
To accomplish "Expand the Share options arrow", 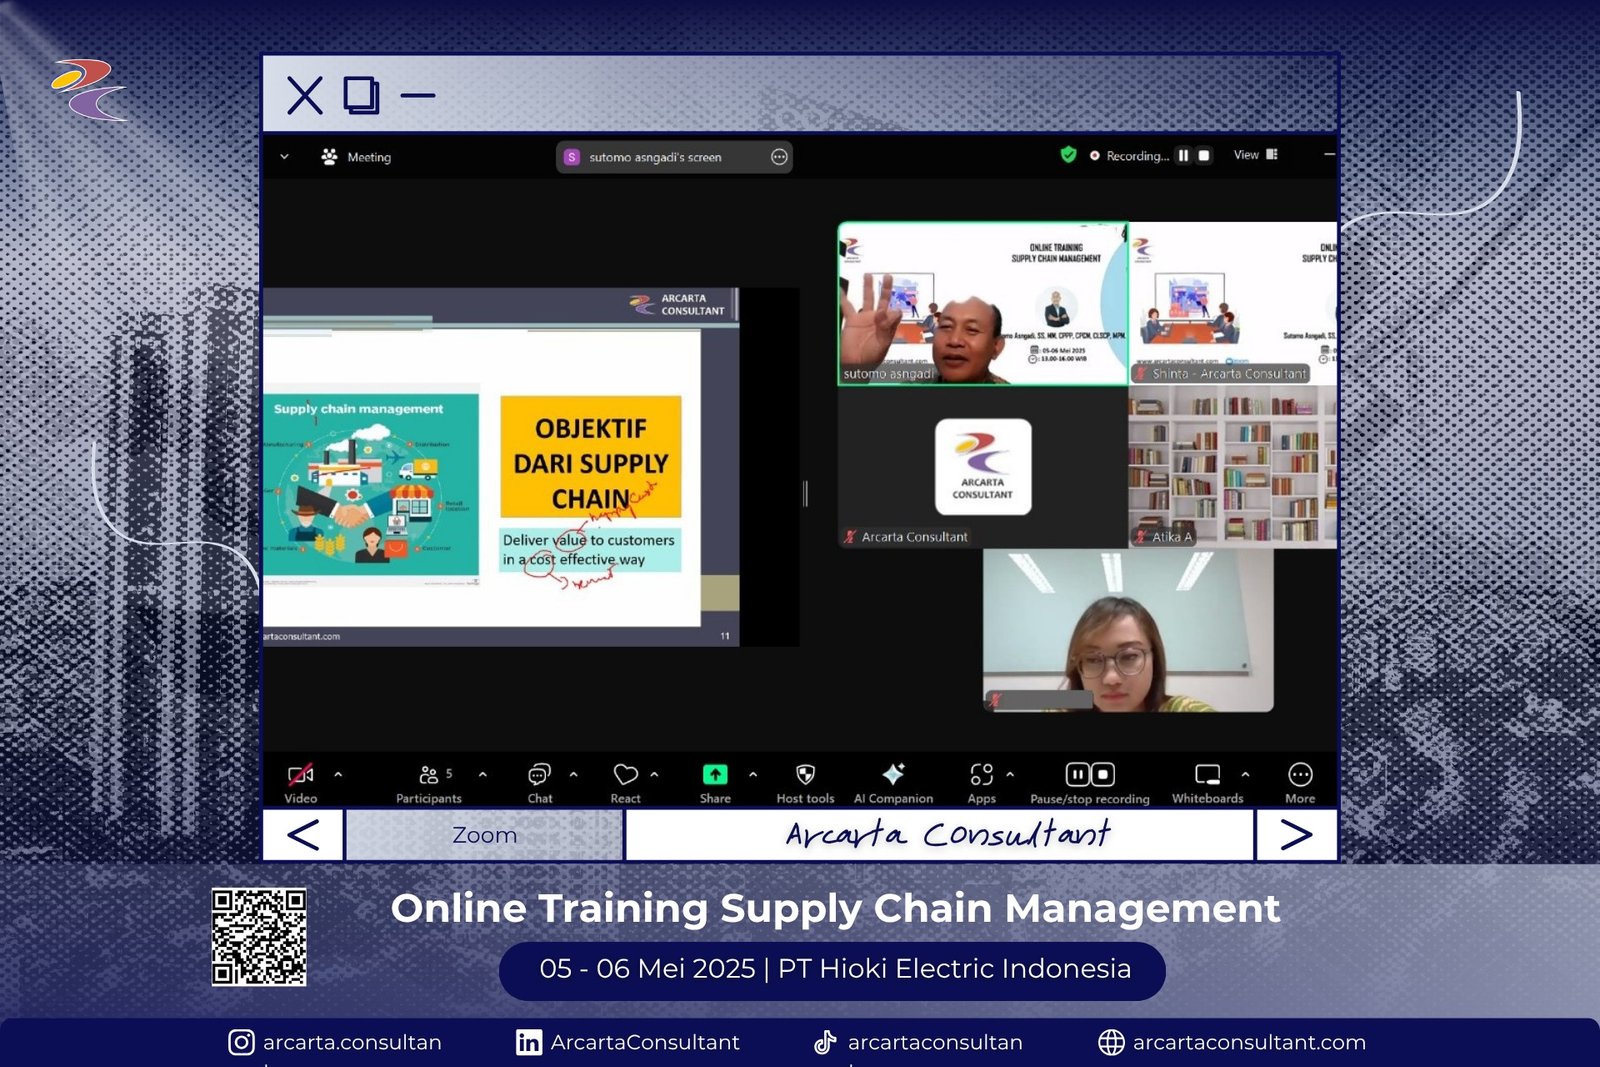I will (753, 774).
